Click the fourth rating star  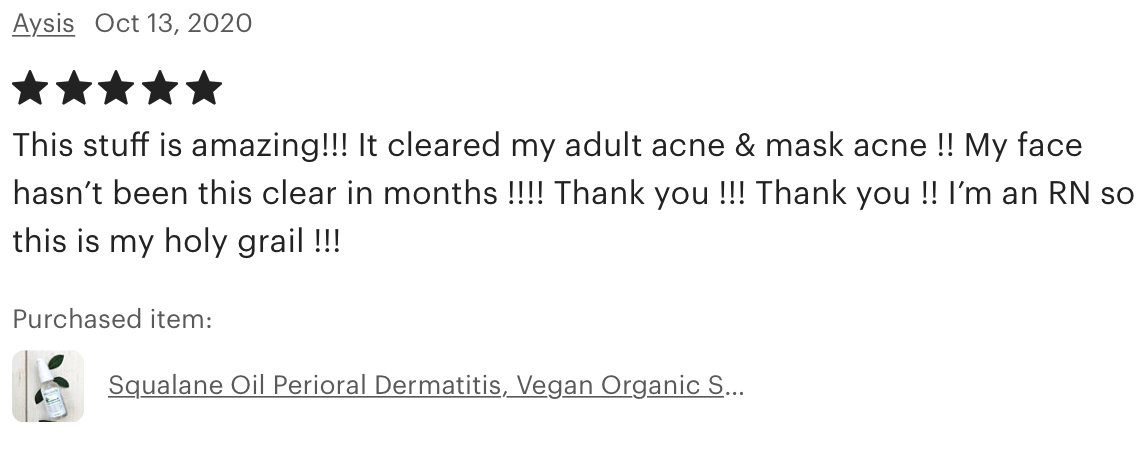tap(160, 89)
